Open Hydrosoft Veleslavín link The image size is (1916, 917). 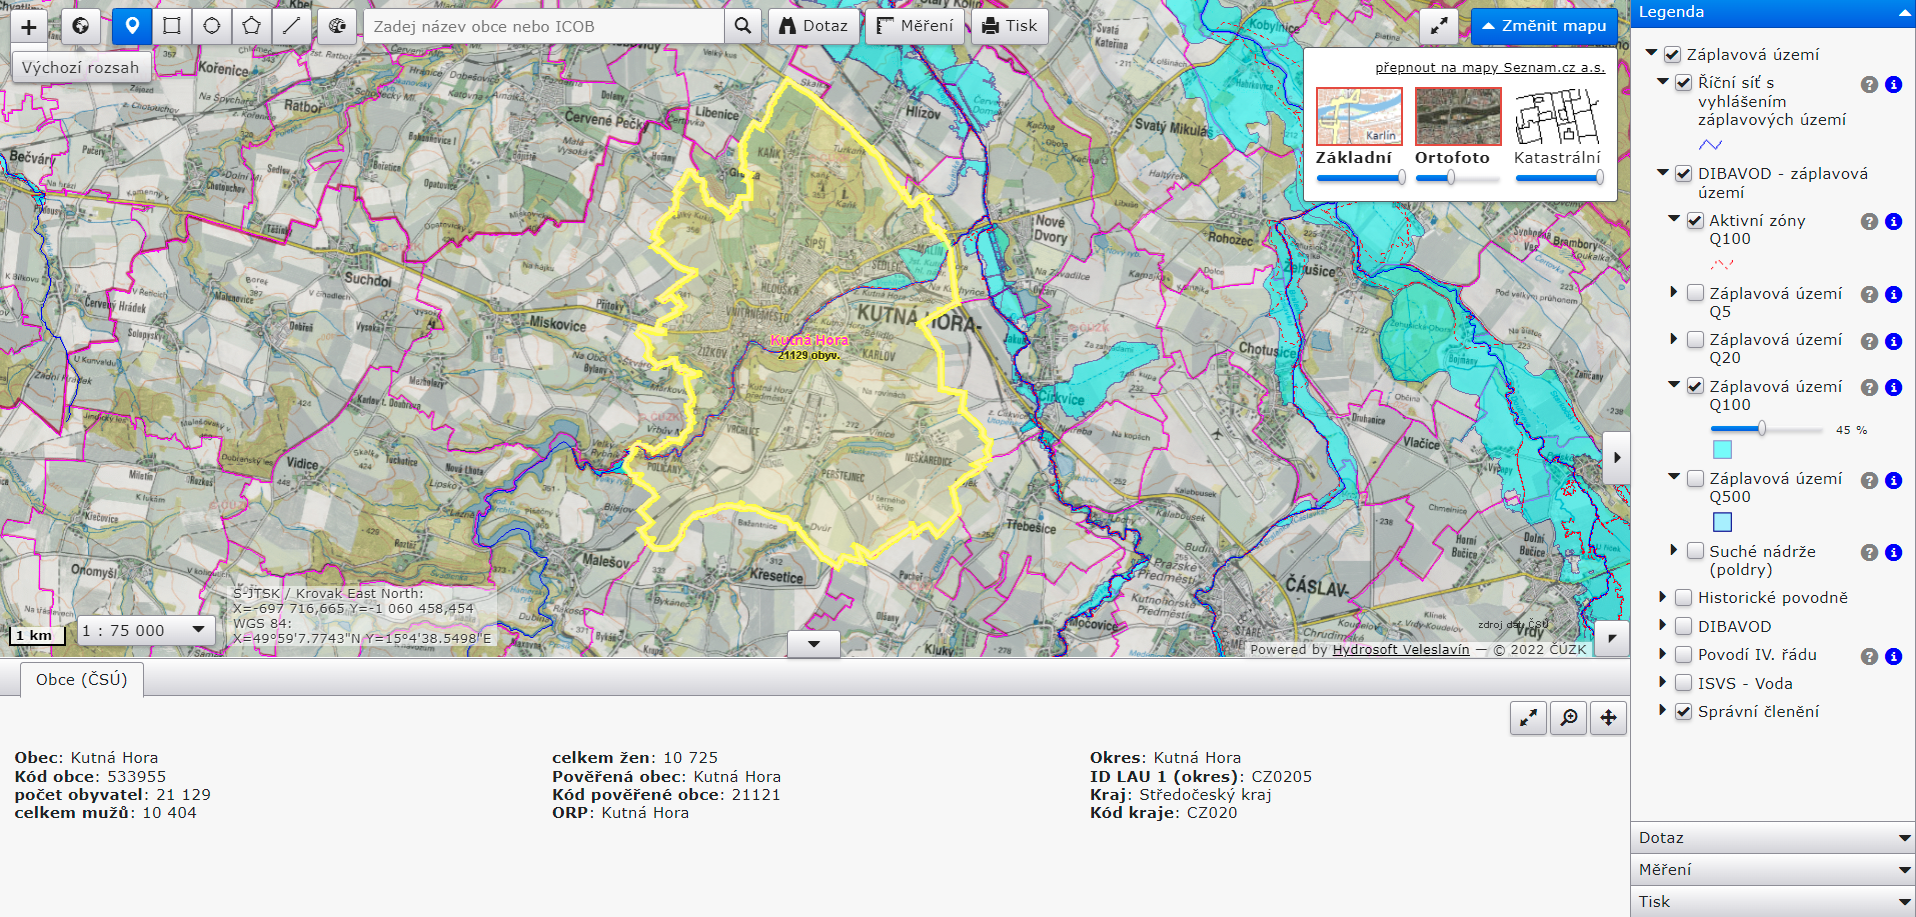tap(1401, 650)
